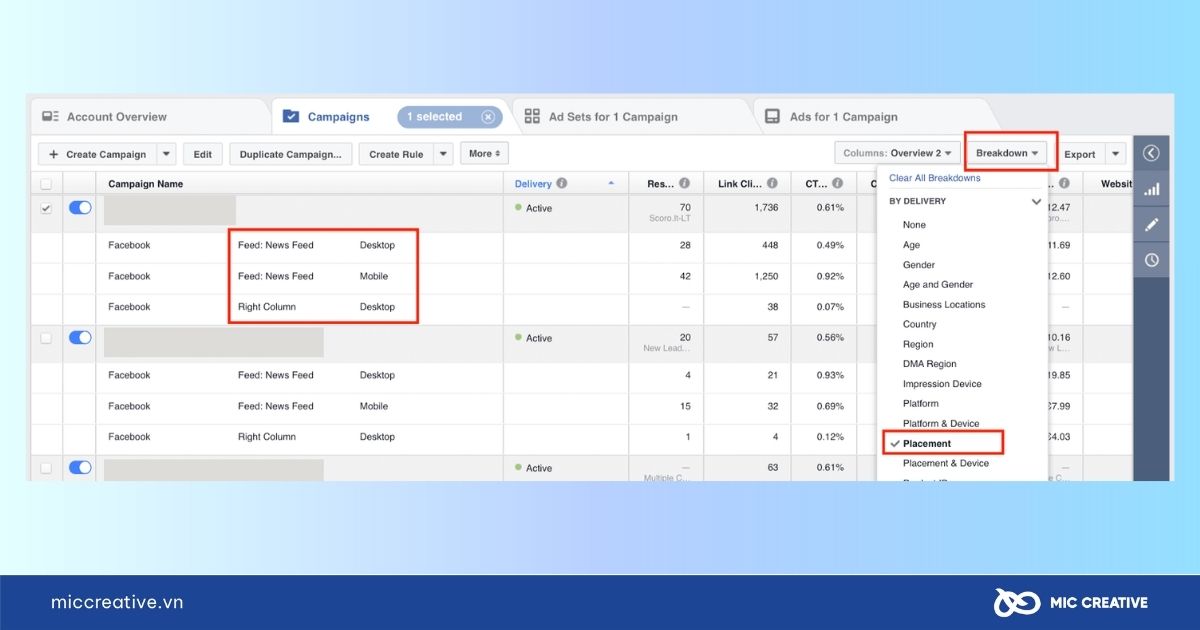Click the info icon beside Link Cli... header
This screenshot has width=1200, height=630.
pyautogui.click(x=773, y=184)
